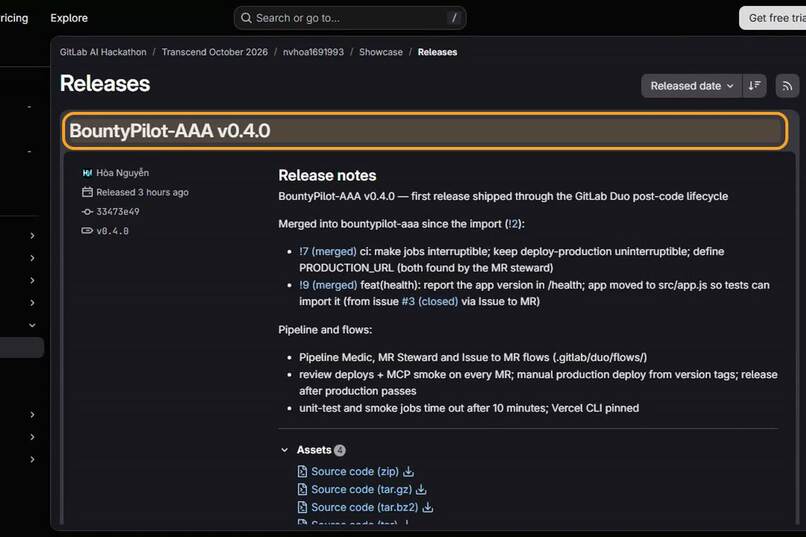The width and height of the screenshot is (806, 537).
Task: Open issue #3 (closed) link
Action: (x=429, y=301)
